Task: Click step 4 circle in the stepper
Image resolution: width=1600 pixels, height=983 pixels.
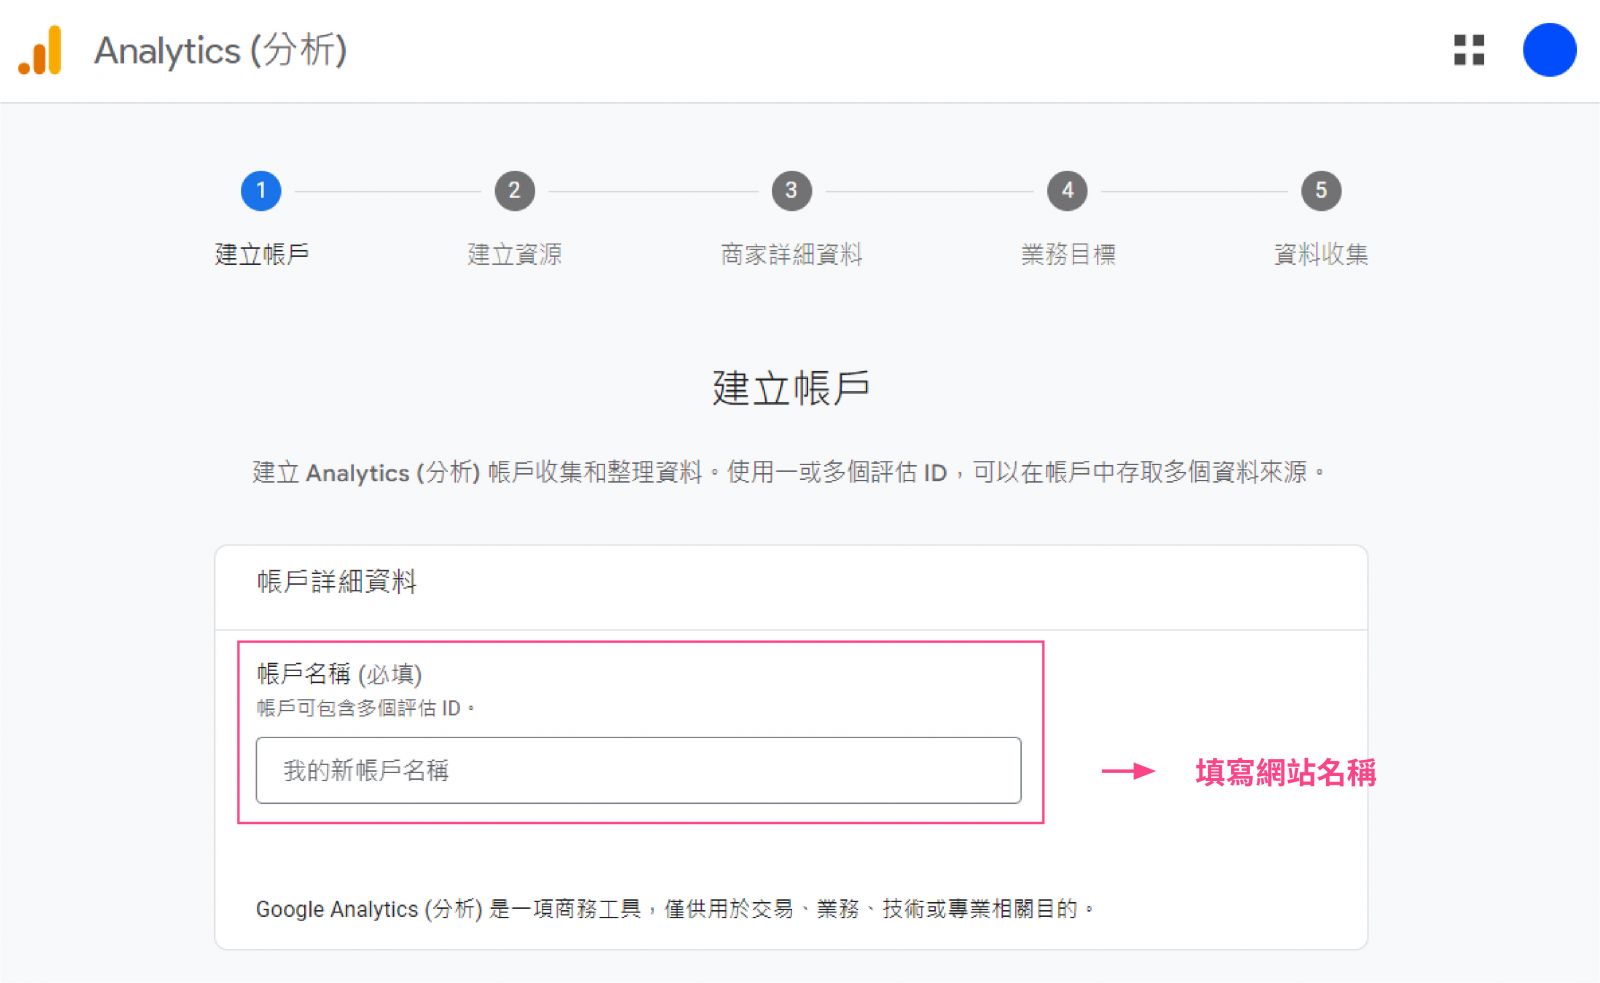Action: [1067, 191]
